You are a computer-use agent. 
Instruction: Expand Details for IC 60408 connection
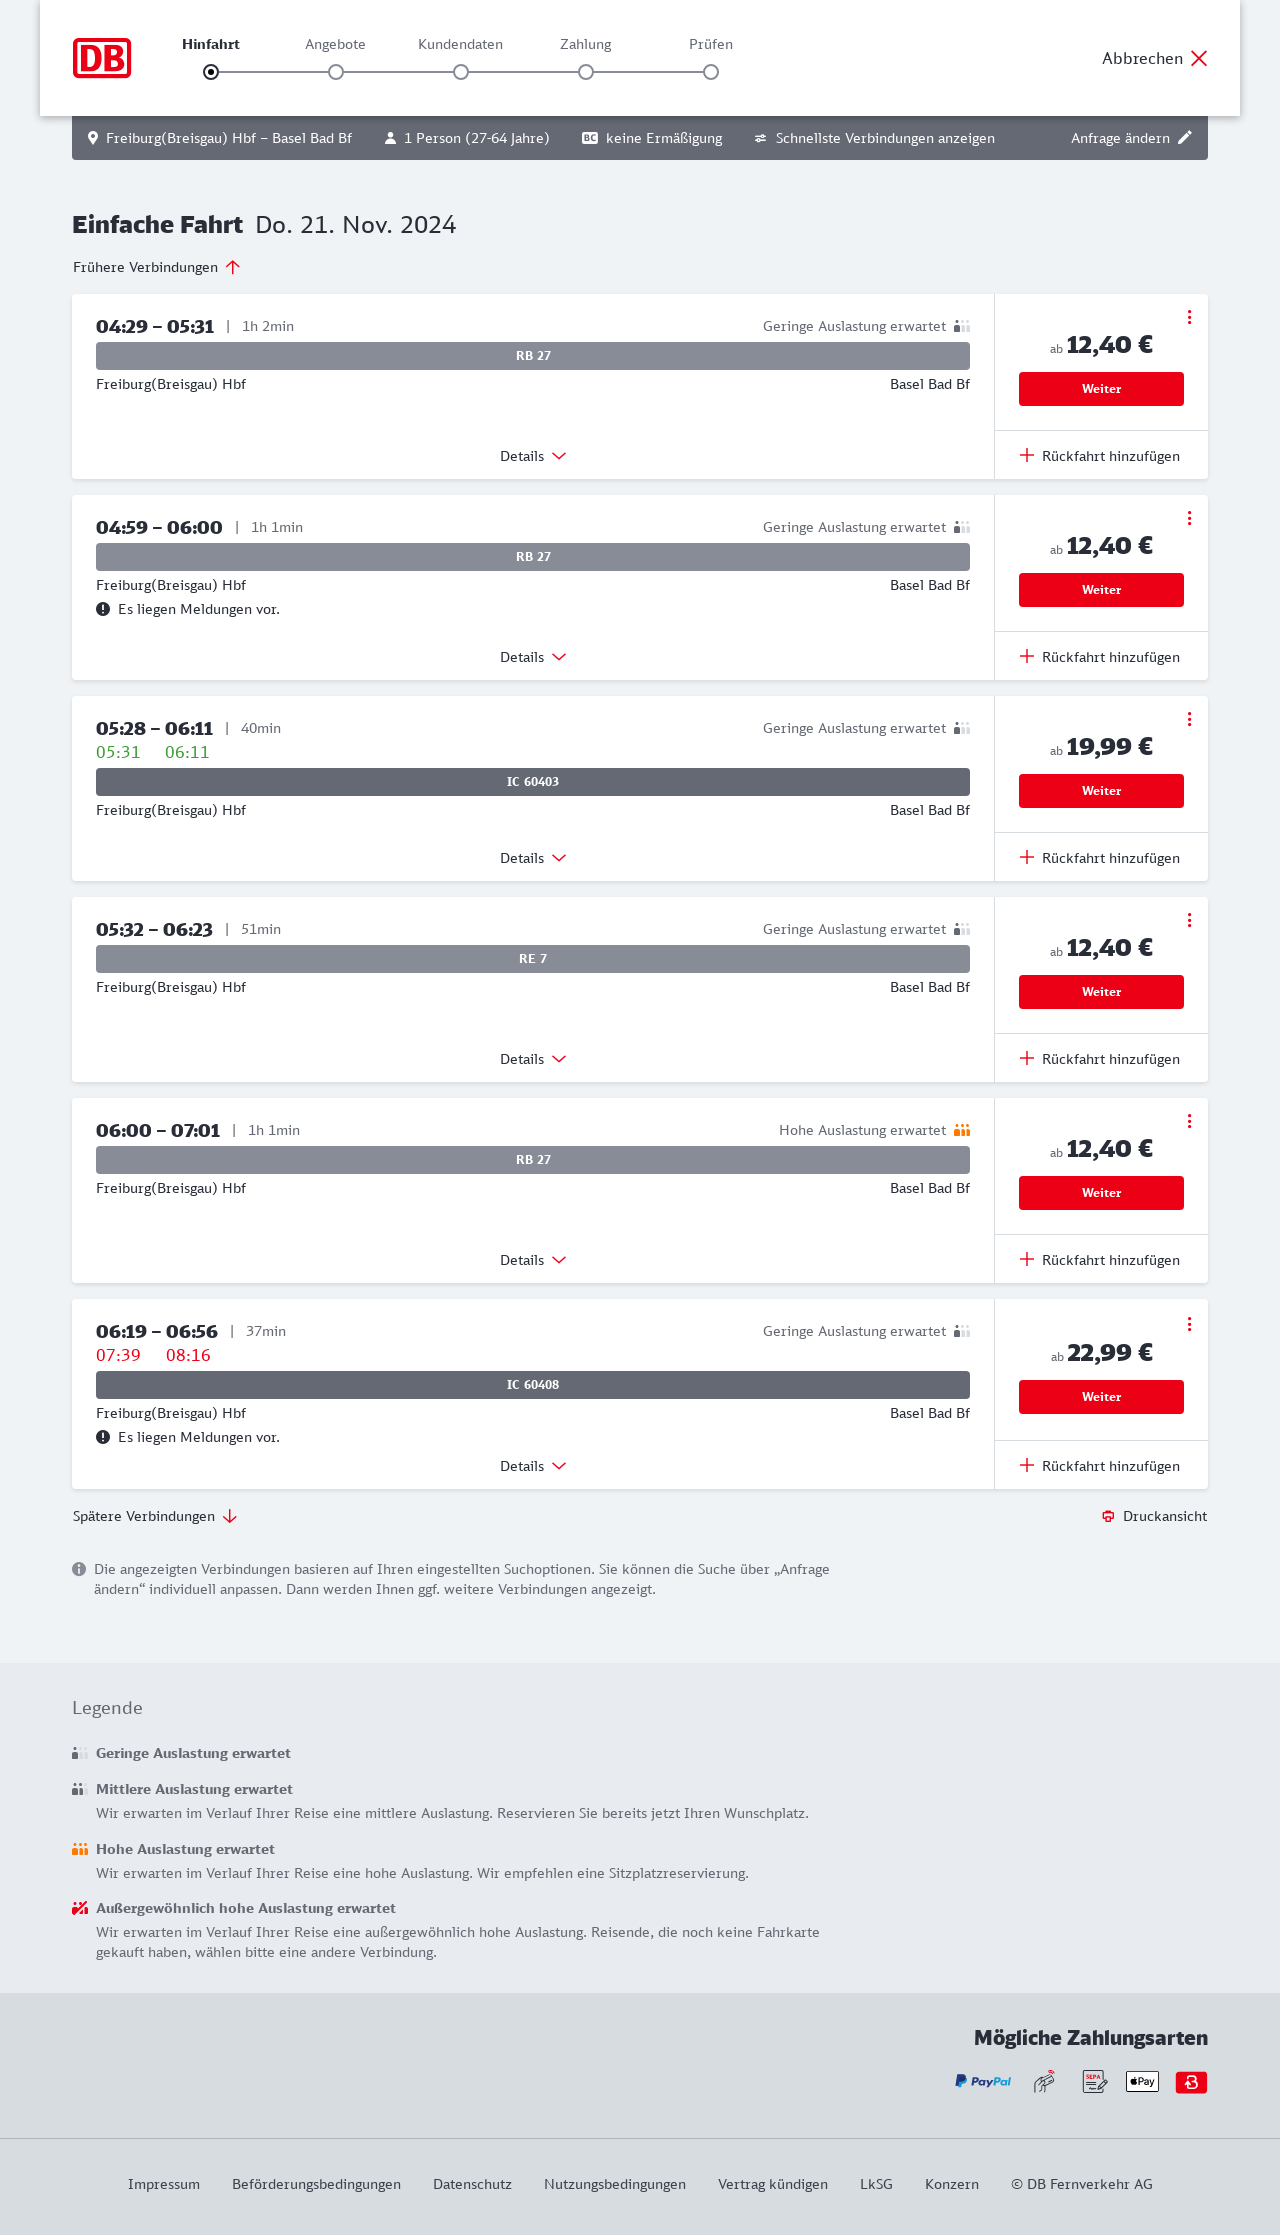click(533, 1466)
